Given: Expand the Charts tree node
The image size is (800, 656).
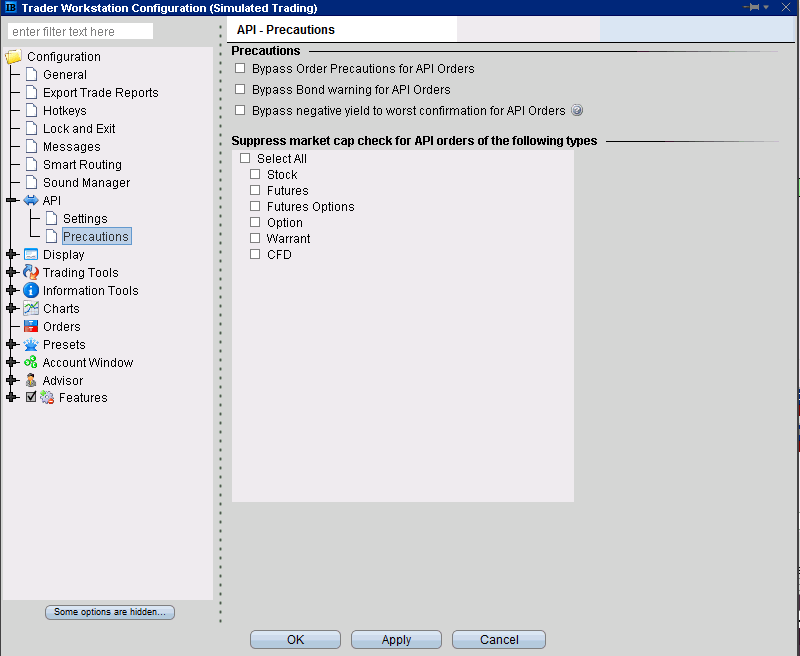Looking at the screenshot, I should click(x=12, y=308).
